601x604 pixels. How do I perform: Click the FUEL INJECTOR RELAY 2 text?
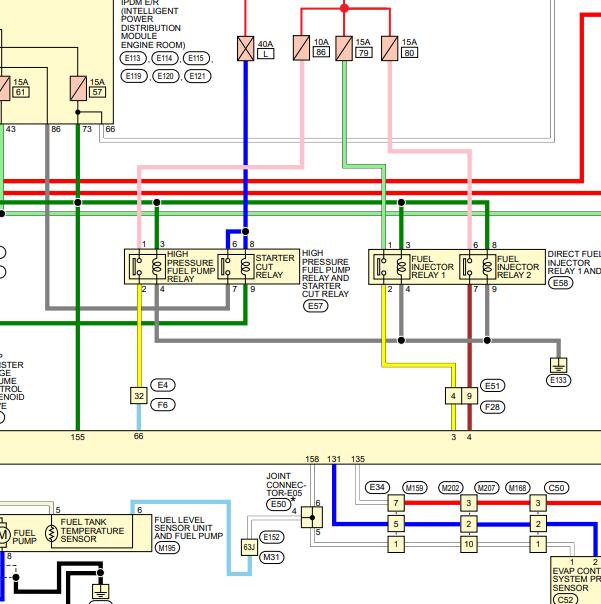[x=518, y=267]
